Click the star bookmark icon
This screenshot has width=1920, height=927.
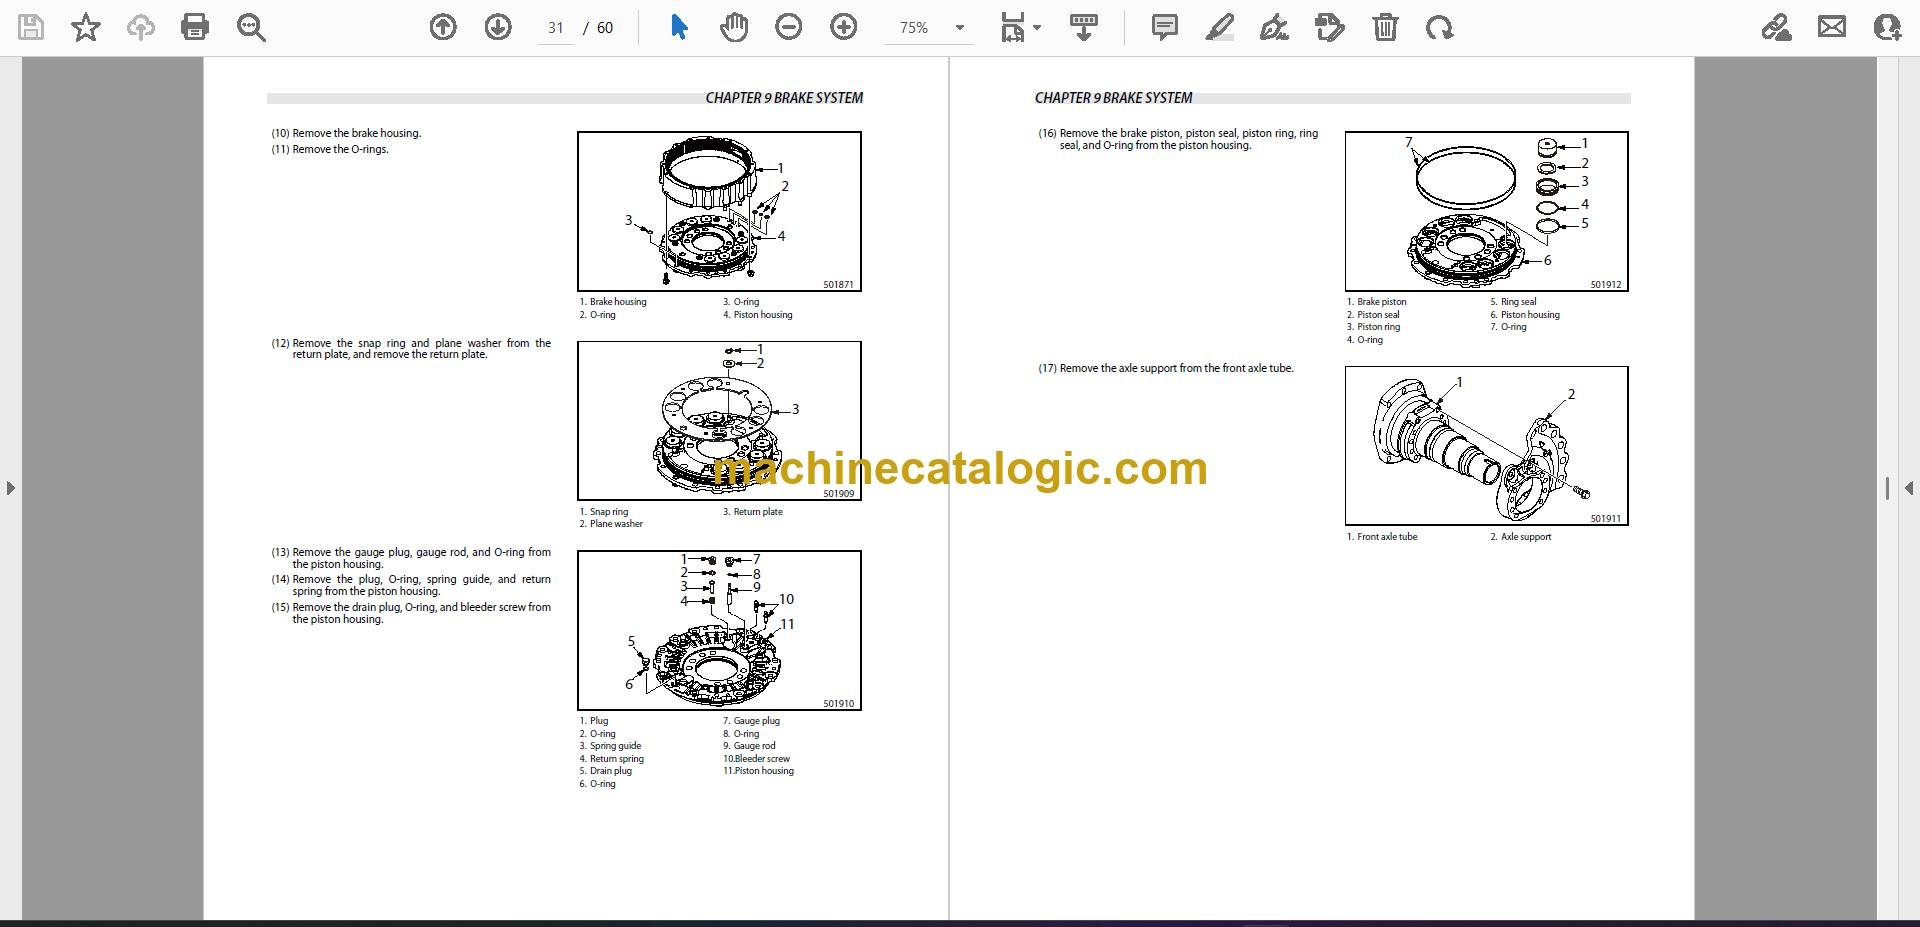click(86, 28)
